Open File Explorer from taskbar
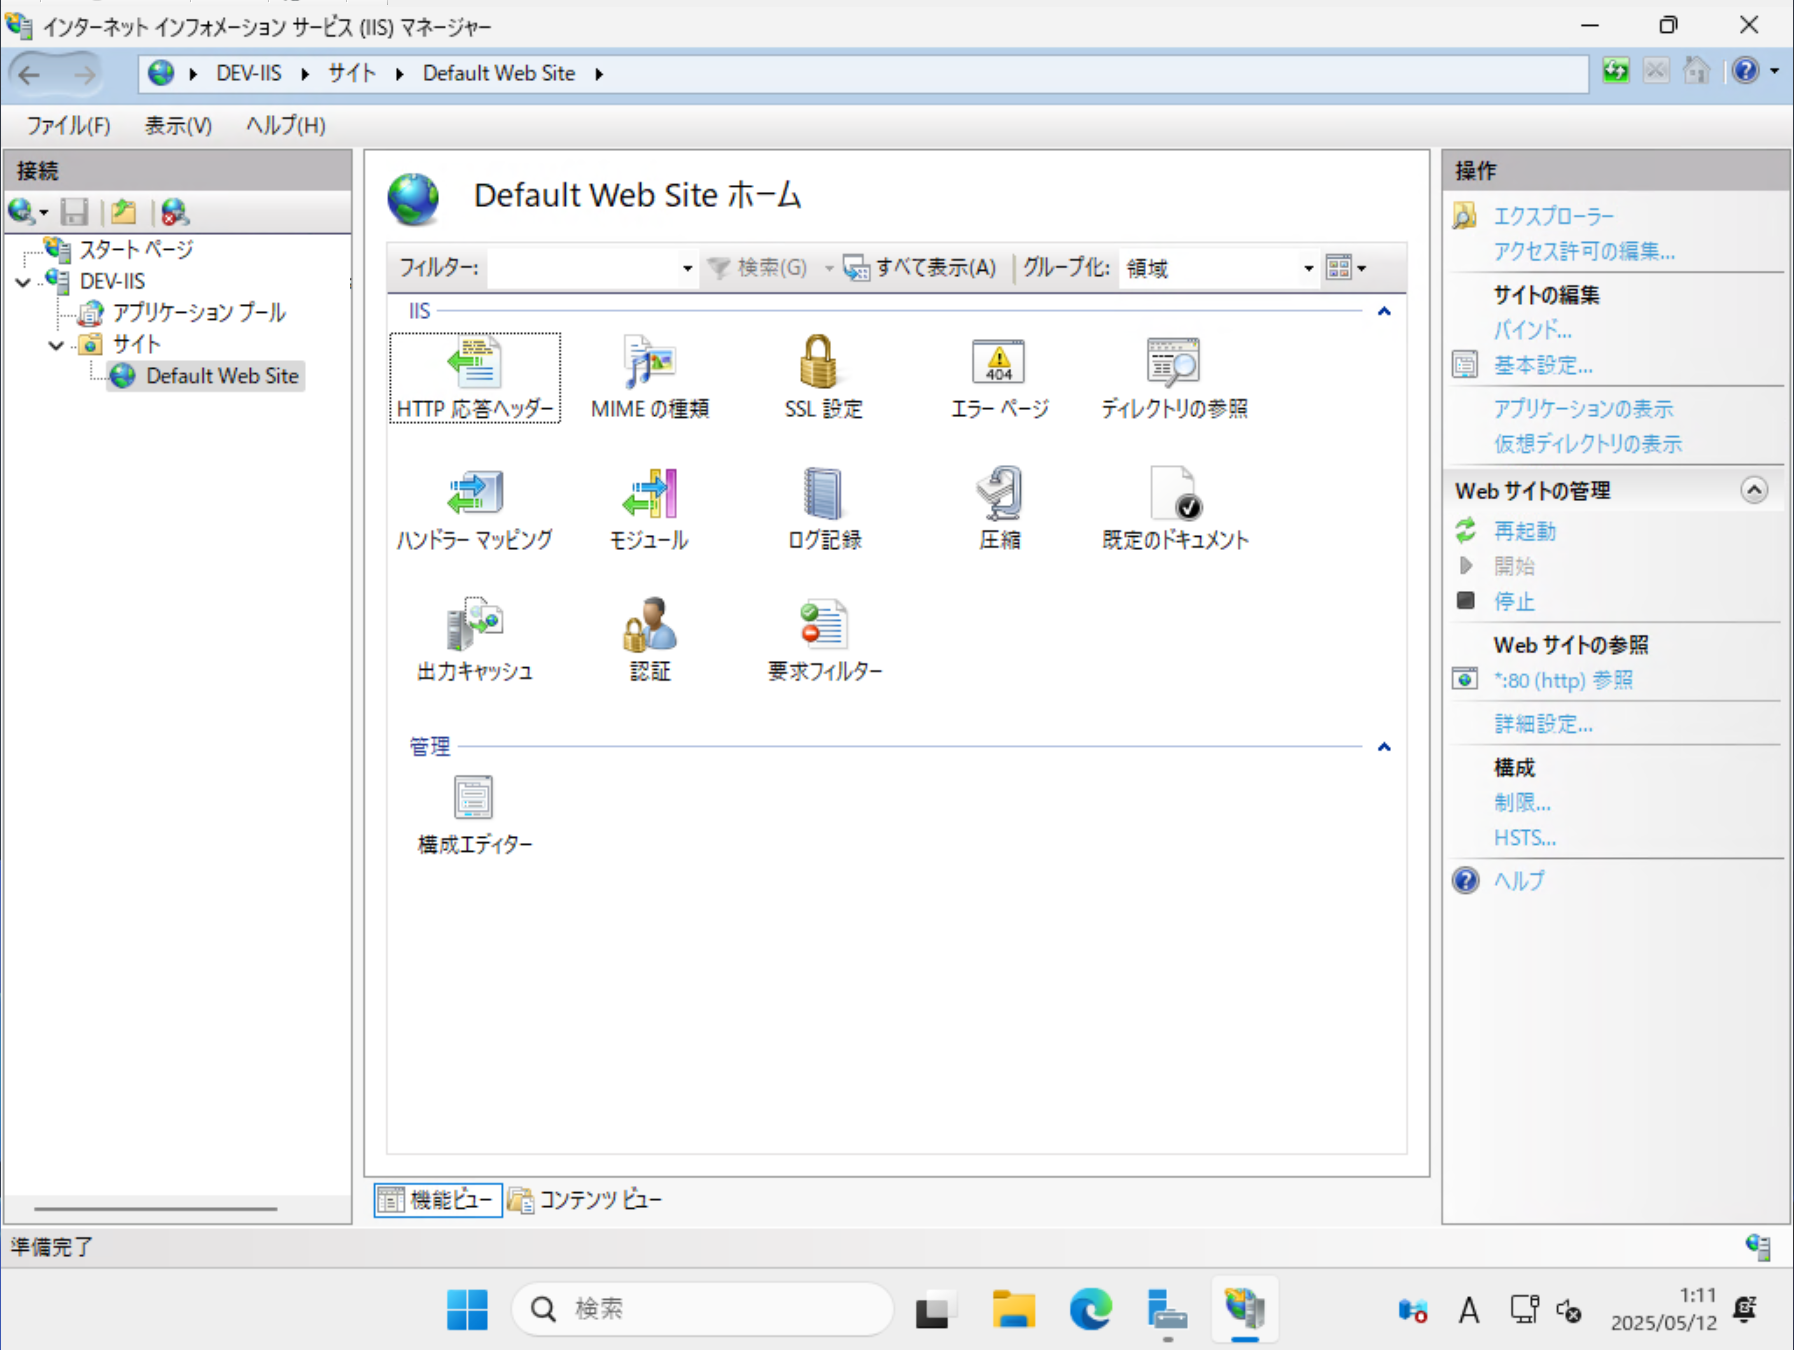Image resolution: width=1794 pixels, height=1350 pixels. pyautogui.click(x=1013, y=1309)
